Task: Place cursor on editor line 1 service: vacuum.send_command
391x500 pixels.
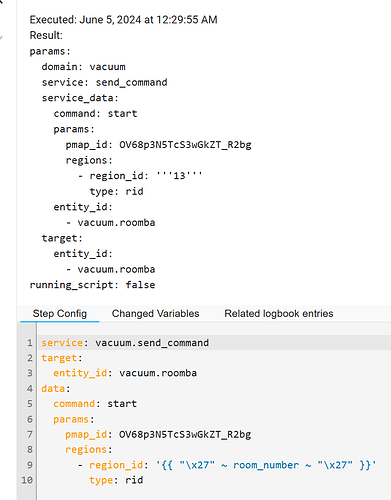Action: [x=125, y=343]
